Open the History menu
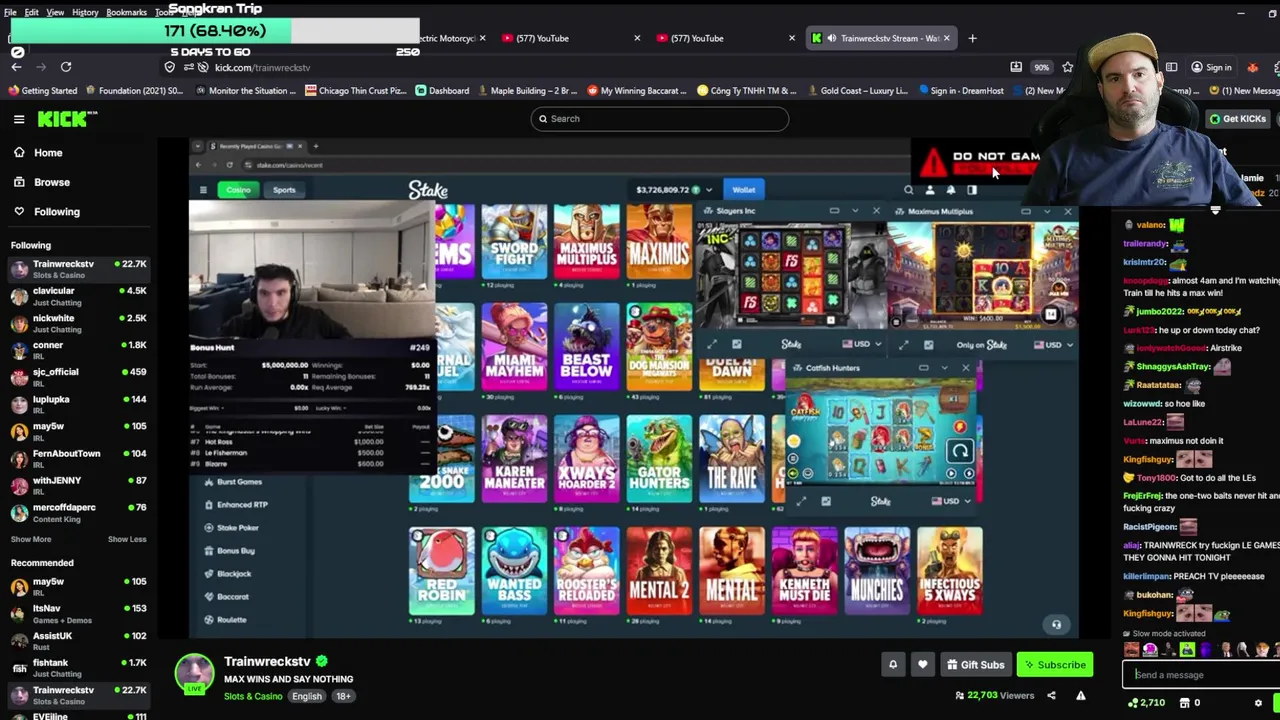This screenshot has width=1280, height=720. (85, 12)
